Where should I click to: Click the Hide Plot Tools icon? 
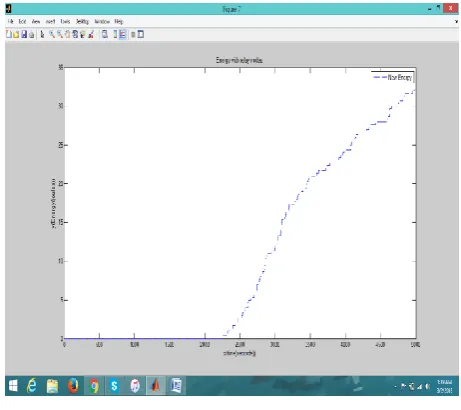click(x=133, y=34)
